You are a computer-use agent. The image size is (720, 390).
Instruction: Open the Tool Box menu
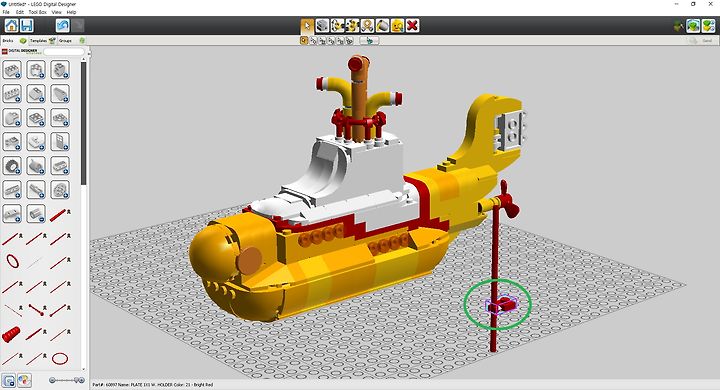(38, 12)
